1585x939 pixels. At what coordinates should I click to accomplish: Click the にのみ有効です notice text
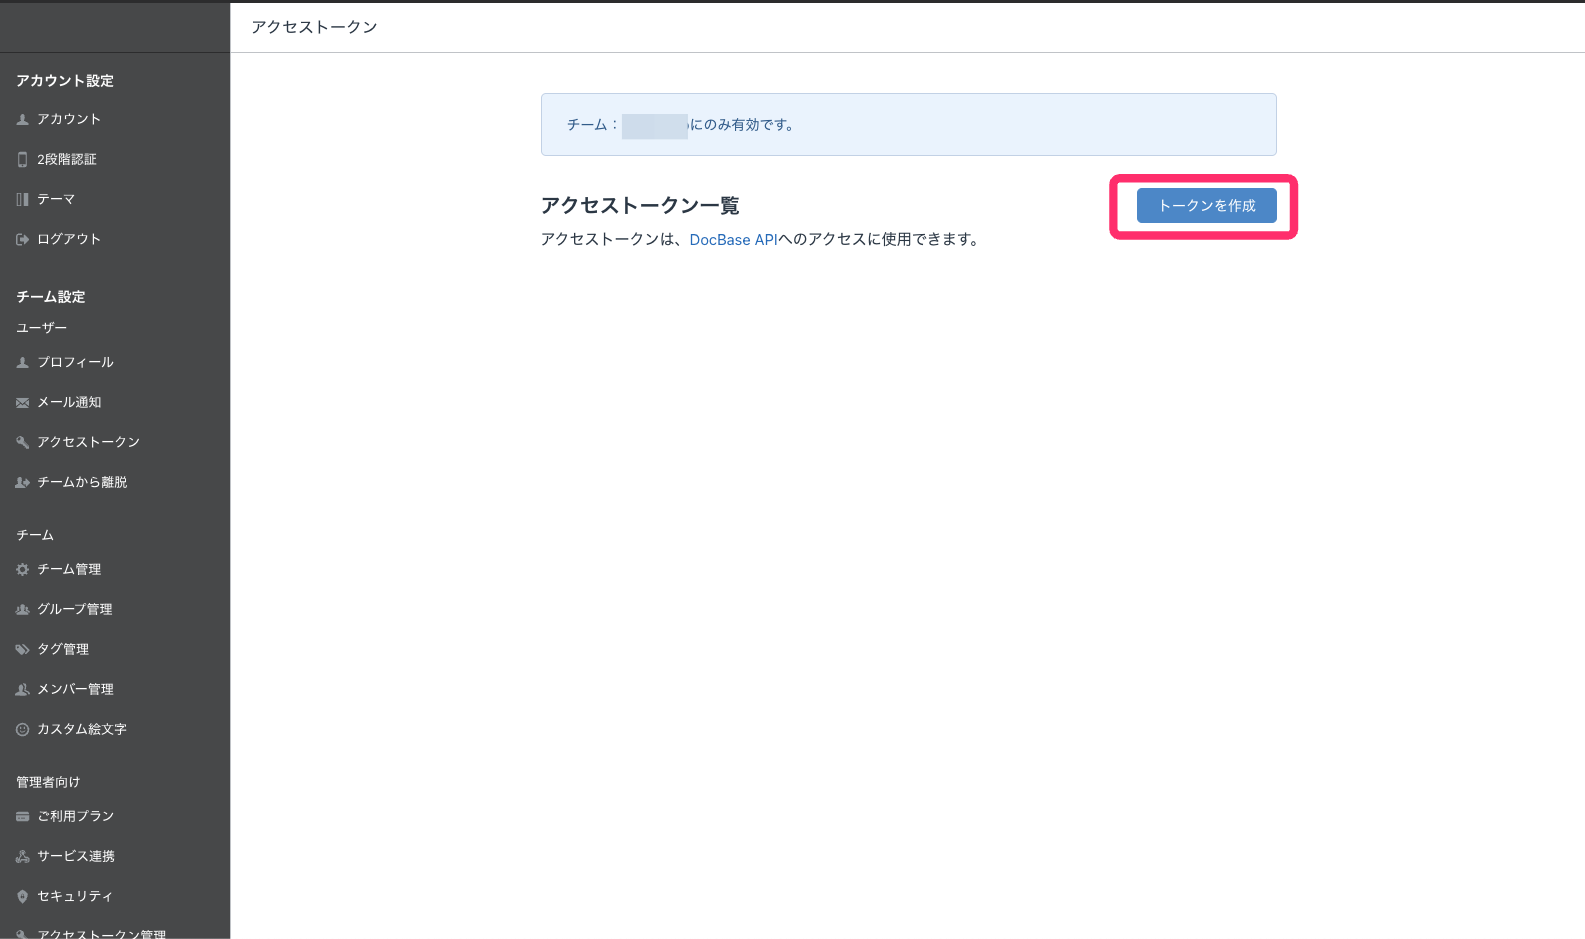742,125
